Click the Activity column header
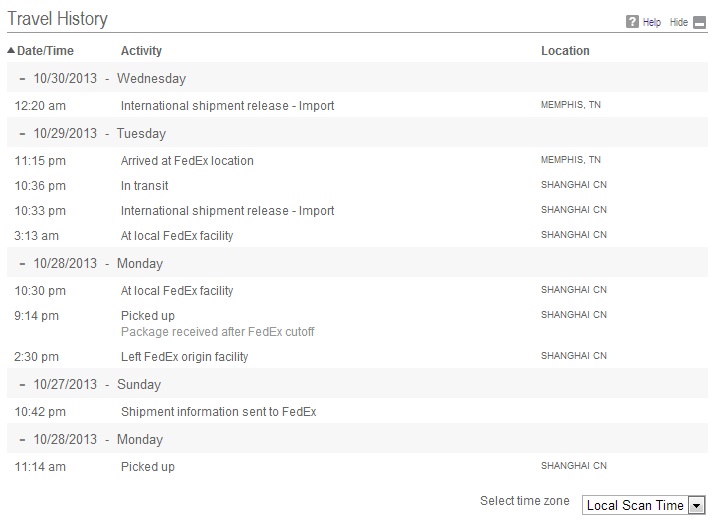 (141, 51)
